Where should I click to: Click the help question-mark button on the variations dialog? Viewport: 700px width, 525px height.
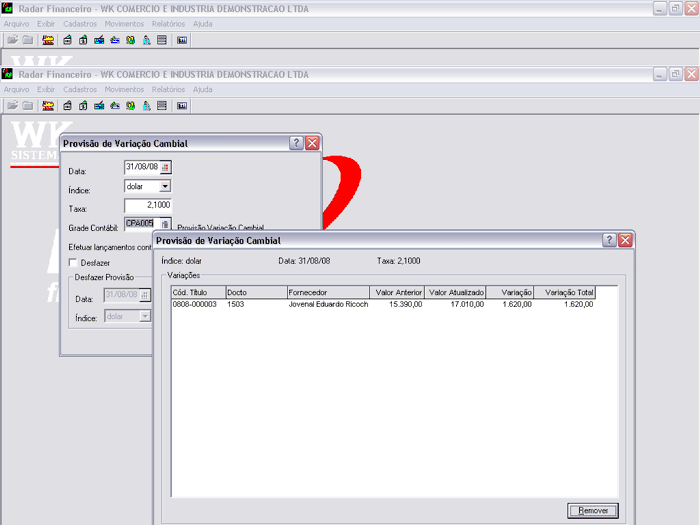[609, 241]
